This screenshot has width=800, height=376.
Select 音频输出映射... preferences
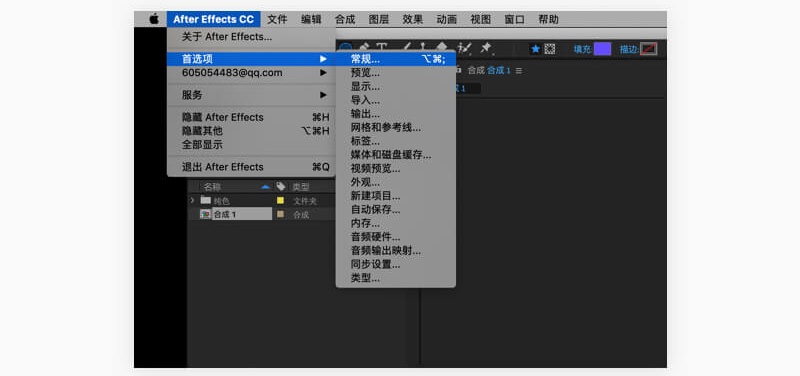pos(396,251)
